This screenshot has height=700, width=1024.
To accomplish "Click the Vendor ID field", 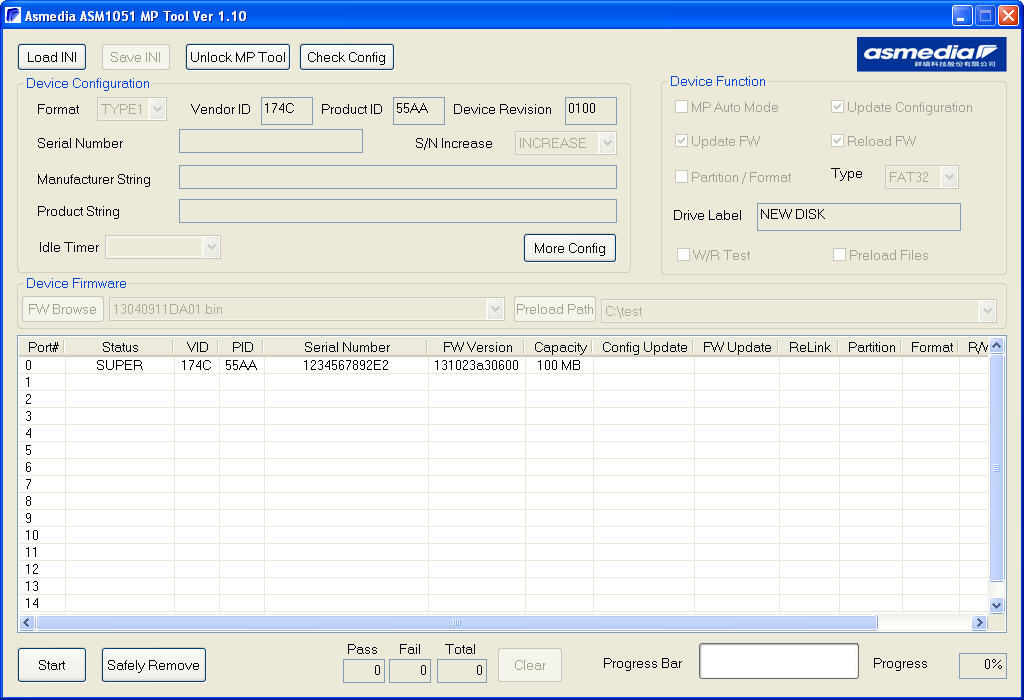I will tap(287, 110).
